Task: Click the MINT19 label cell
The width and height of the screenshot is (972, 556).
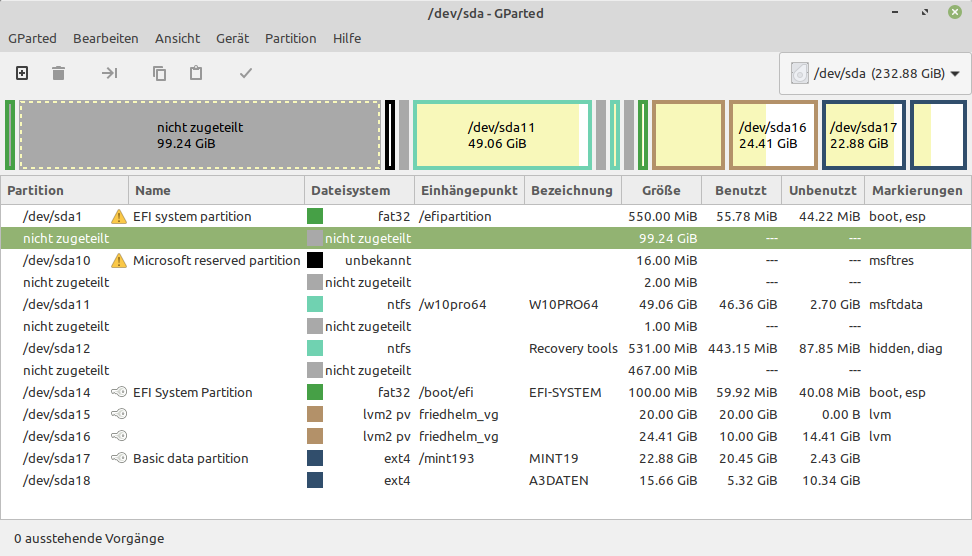Action: (554, 458)
